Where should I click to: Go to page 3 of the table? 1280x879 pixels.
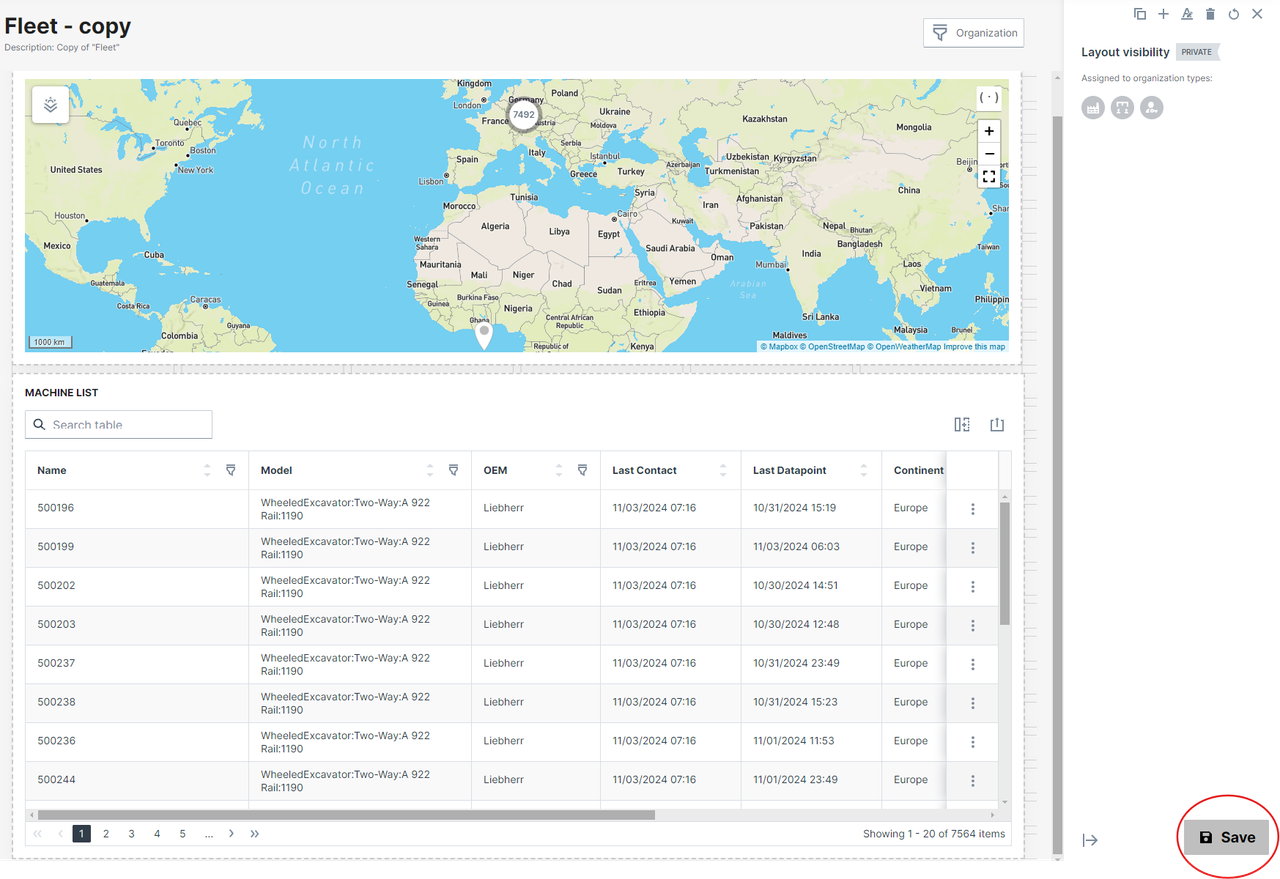click(131, 834)
